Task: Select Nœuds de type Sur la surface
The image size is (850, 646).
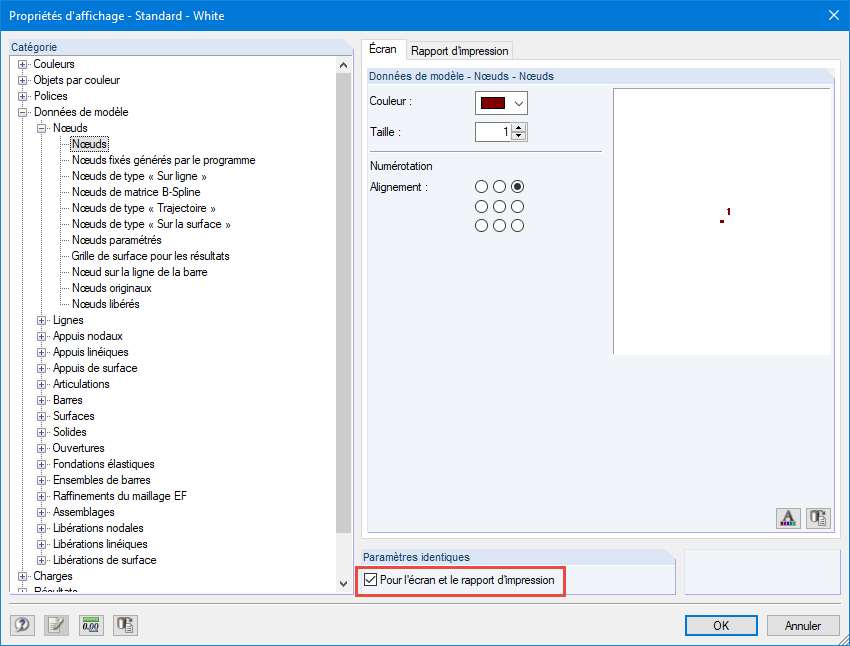Action: click(151, 224)
